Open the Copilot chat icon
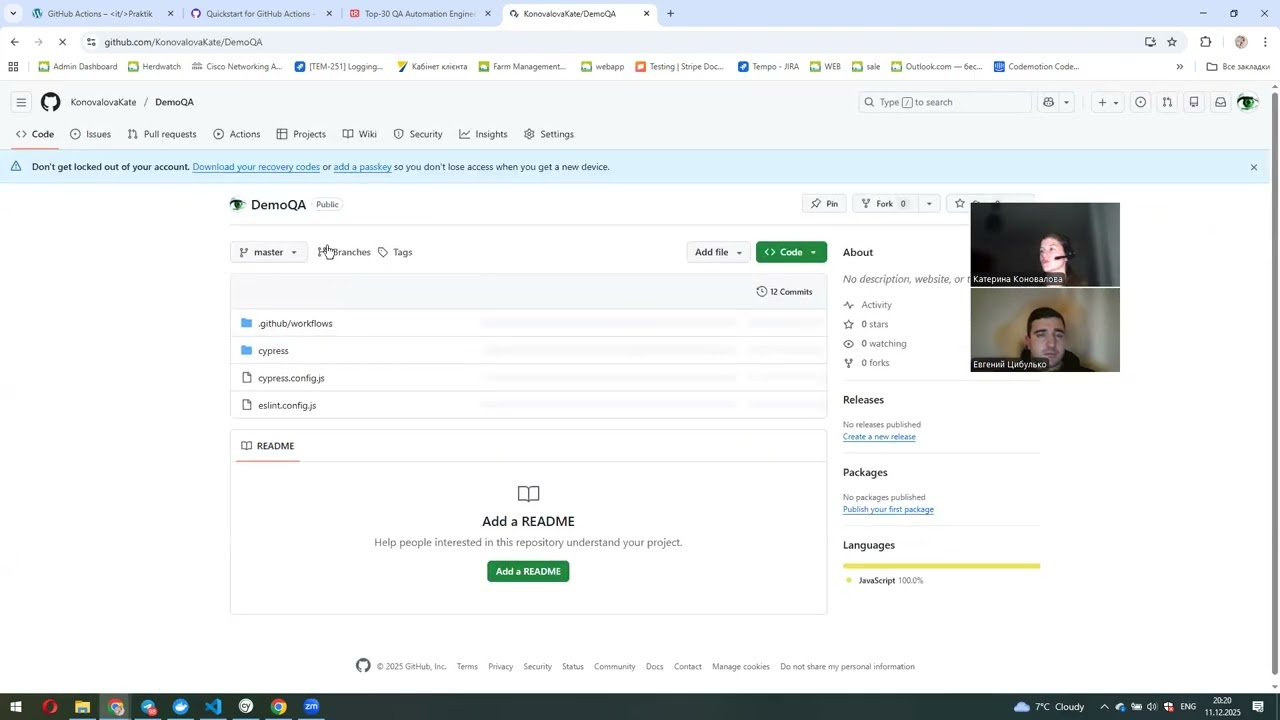This screenshot has width=1280, height=720. point(1048,102)
